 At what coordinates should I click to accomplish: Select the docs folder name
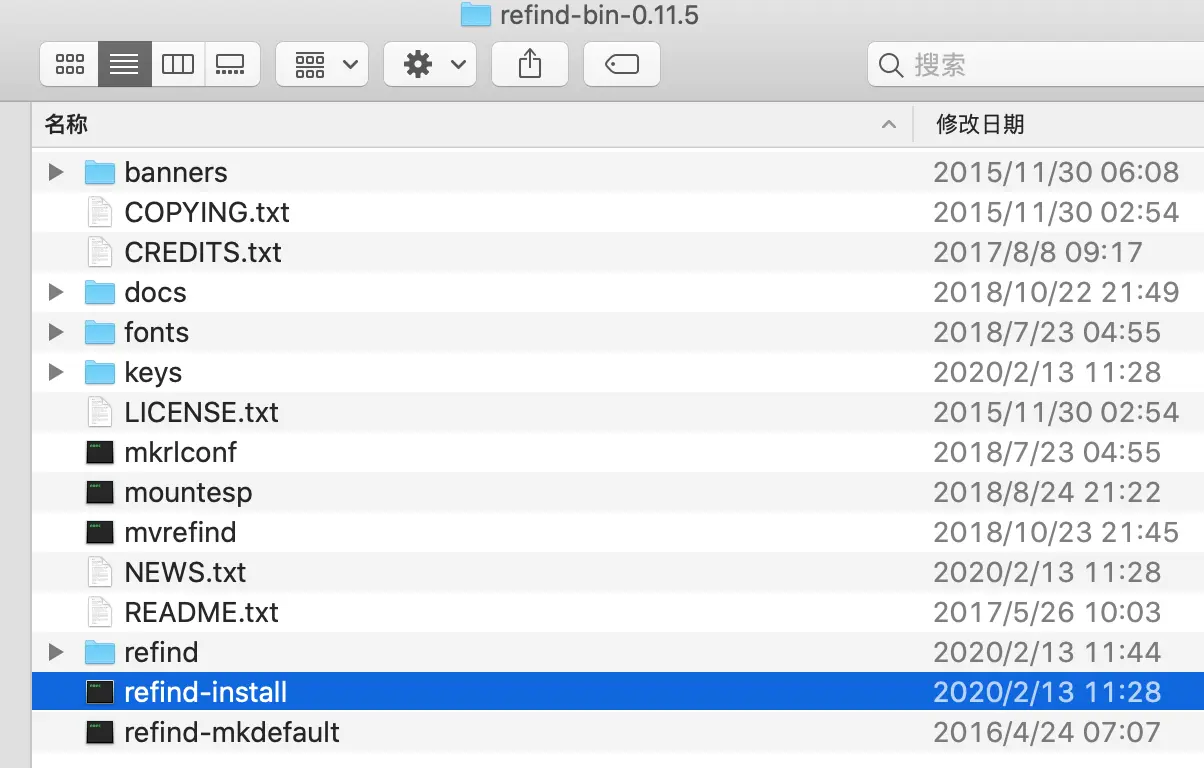pos(155,292)
